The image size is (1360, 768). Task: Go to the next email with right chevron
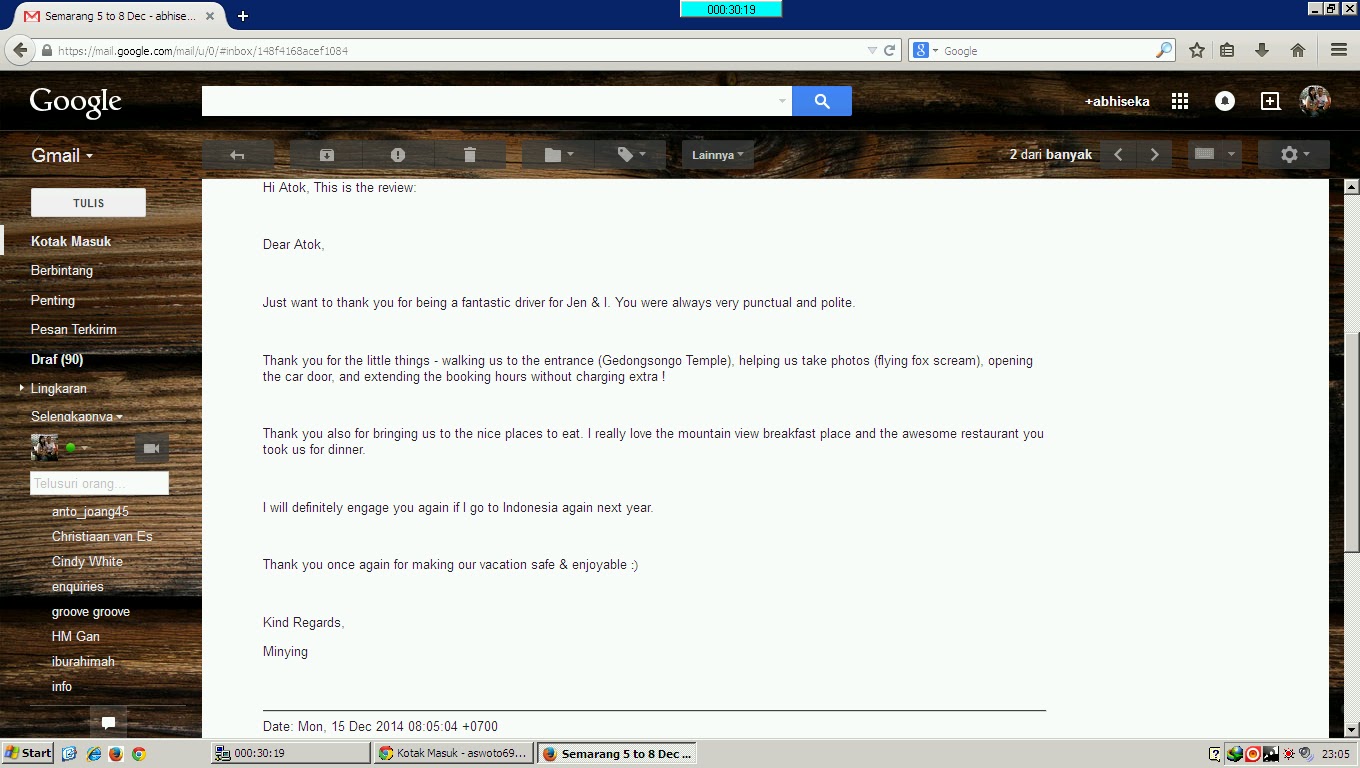click(x=1154, y=155)
